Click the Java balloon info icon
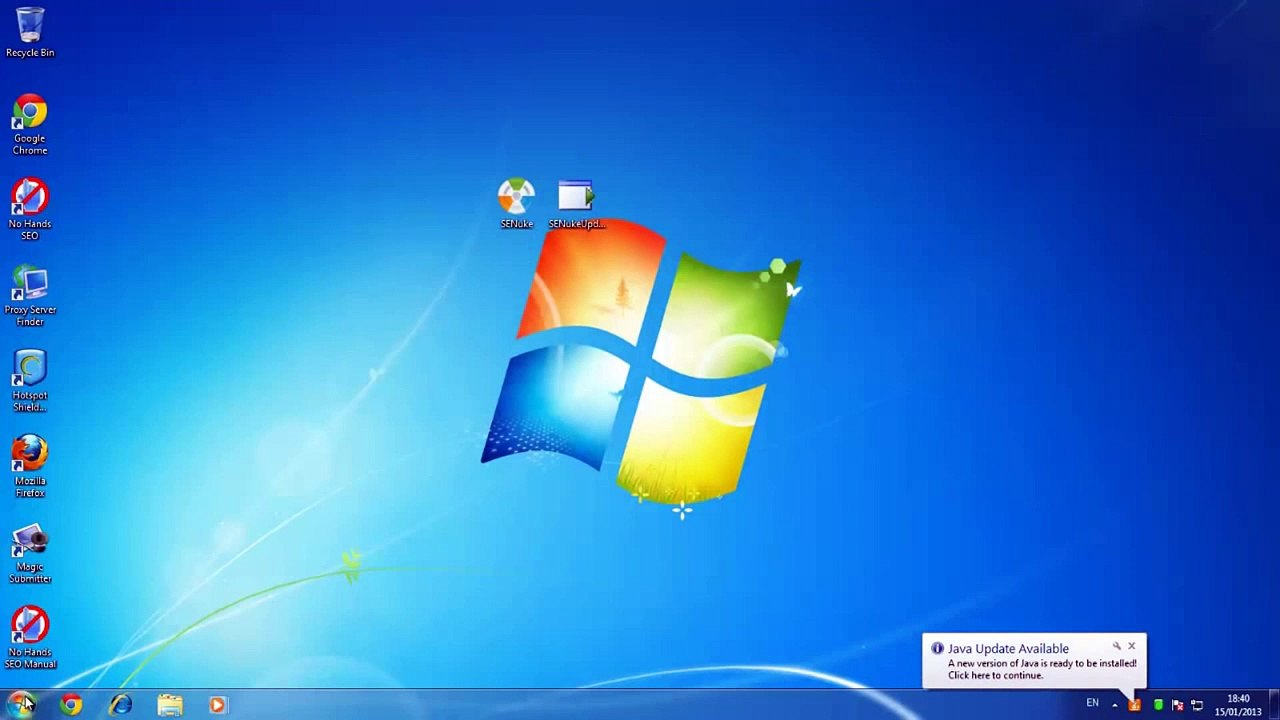The image size is (1280, 720). coord(937,648)
